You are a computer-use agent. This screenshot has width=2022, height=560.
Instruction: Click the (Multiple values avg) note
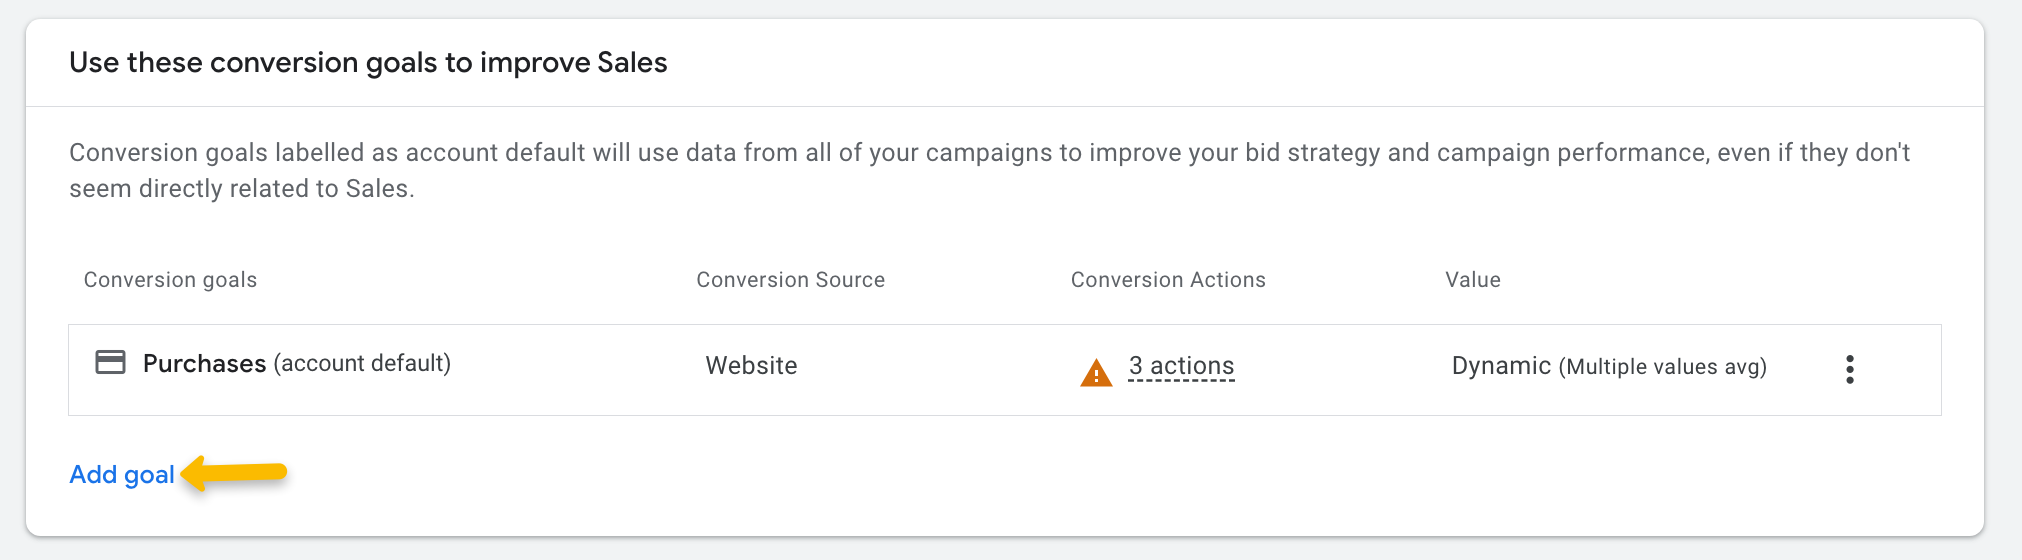(x=1662, y=367)
